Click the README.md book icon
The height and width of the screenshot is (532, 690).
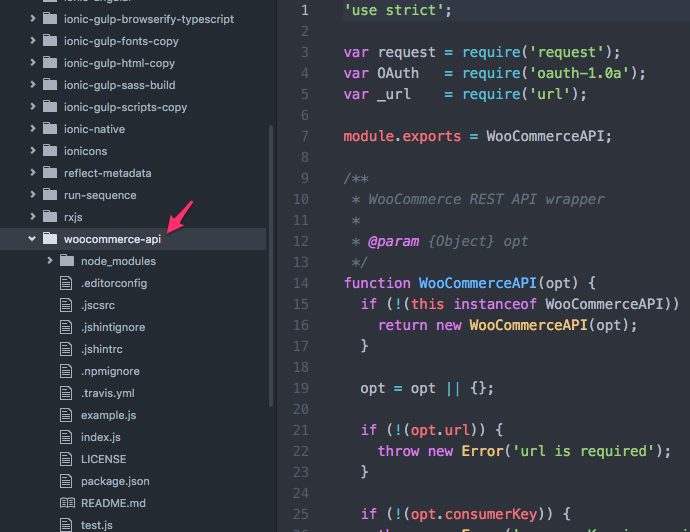pos(67,503)
